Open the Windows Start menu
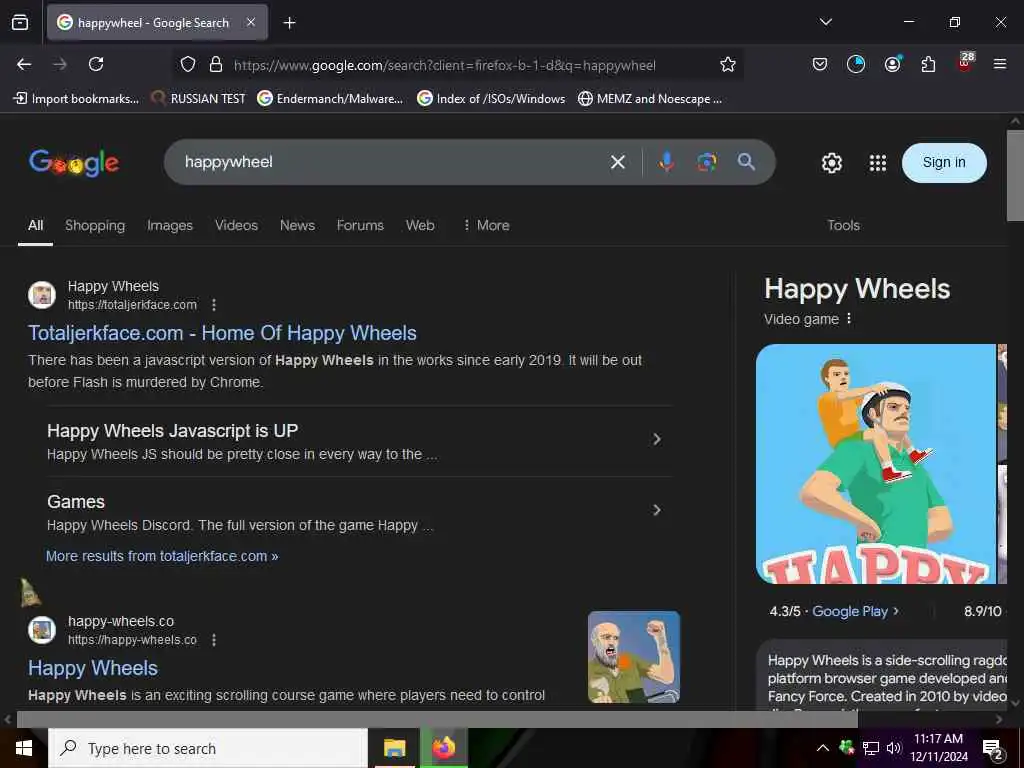This screenshot has height=768, width=1024. coord(24,748)
